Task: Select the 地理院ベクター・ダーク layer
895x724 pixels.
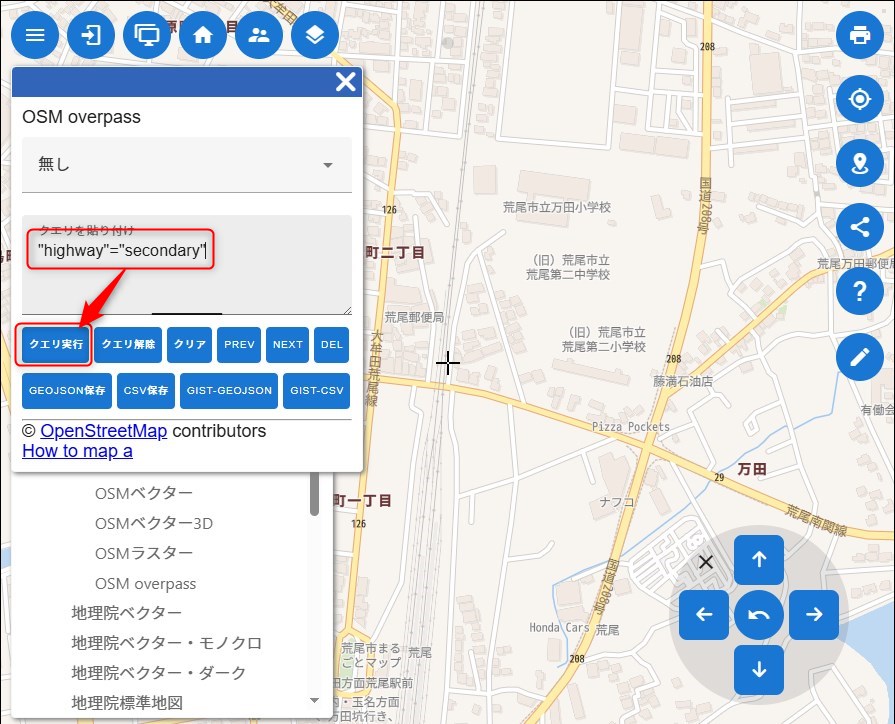Action: pos(158,672)
